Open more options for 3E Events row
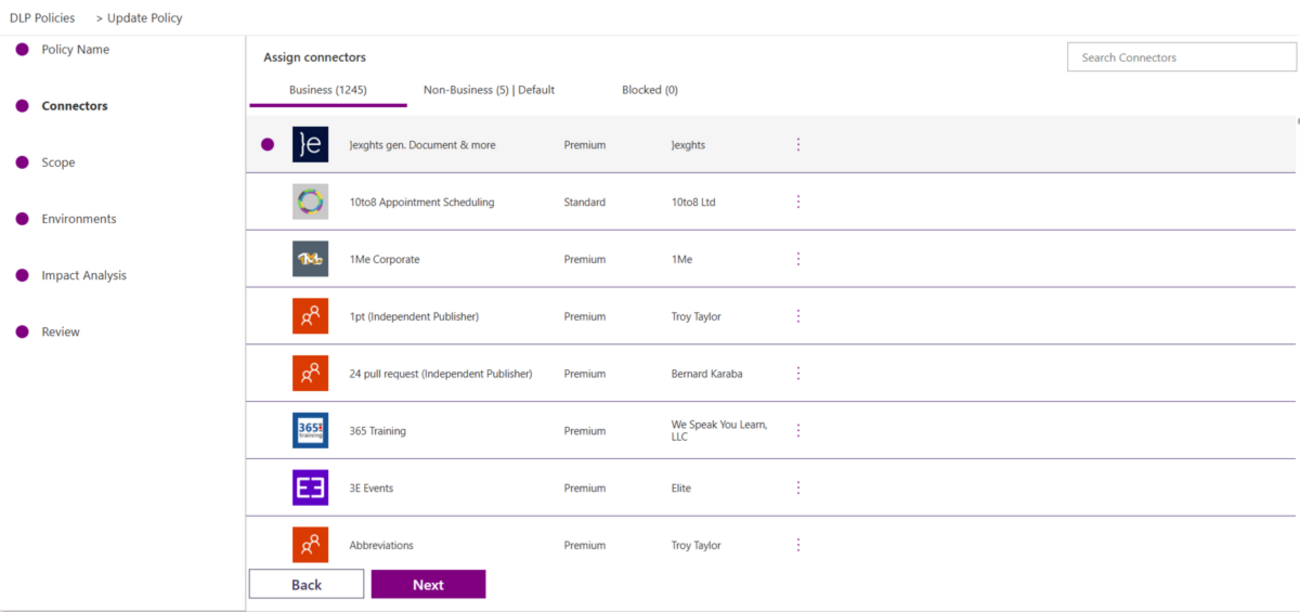Viewport: 1300px width, 612px height. pyautogui.click(x=798, y=488)
